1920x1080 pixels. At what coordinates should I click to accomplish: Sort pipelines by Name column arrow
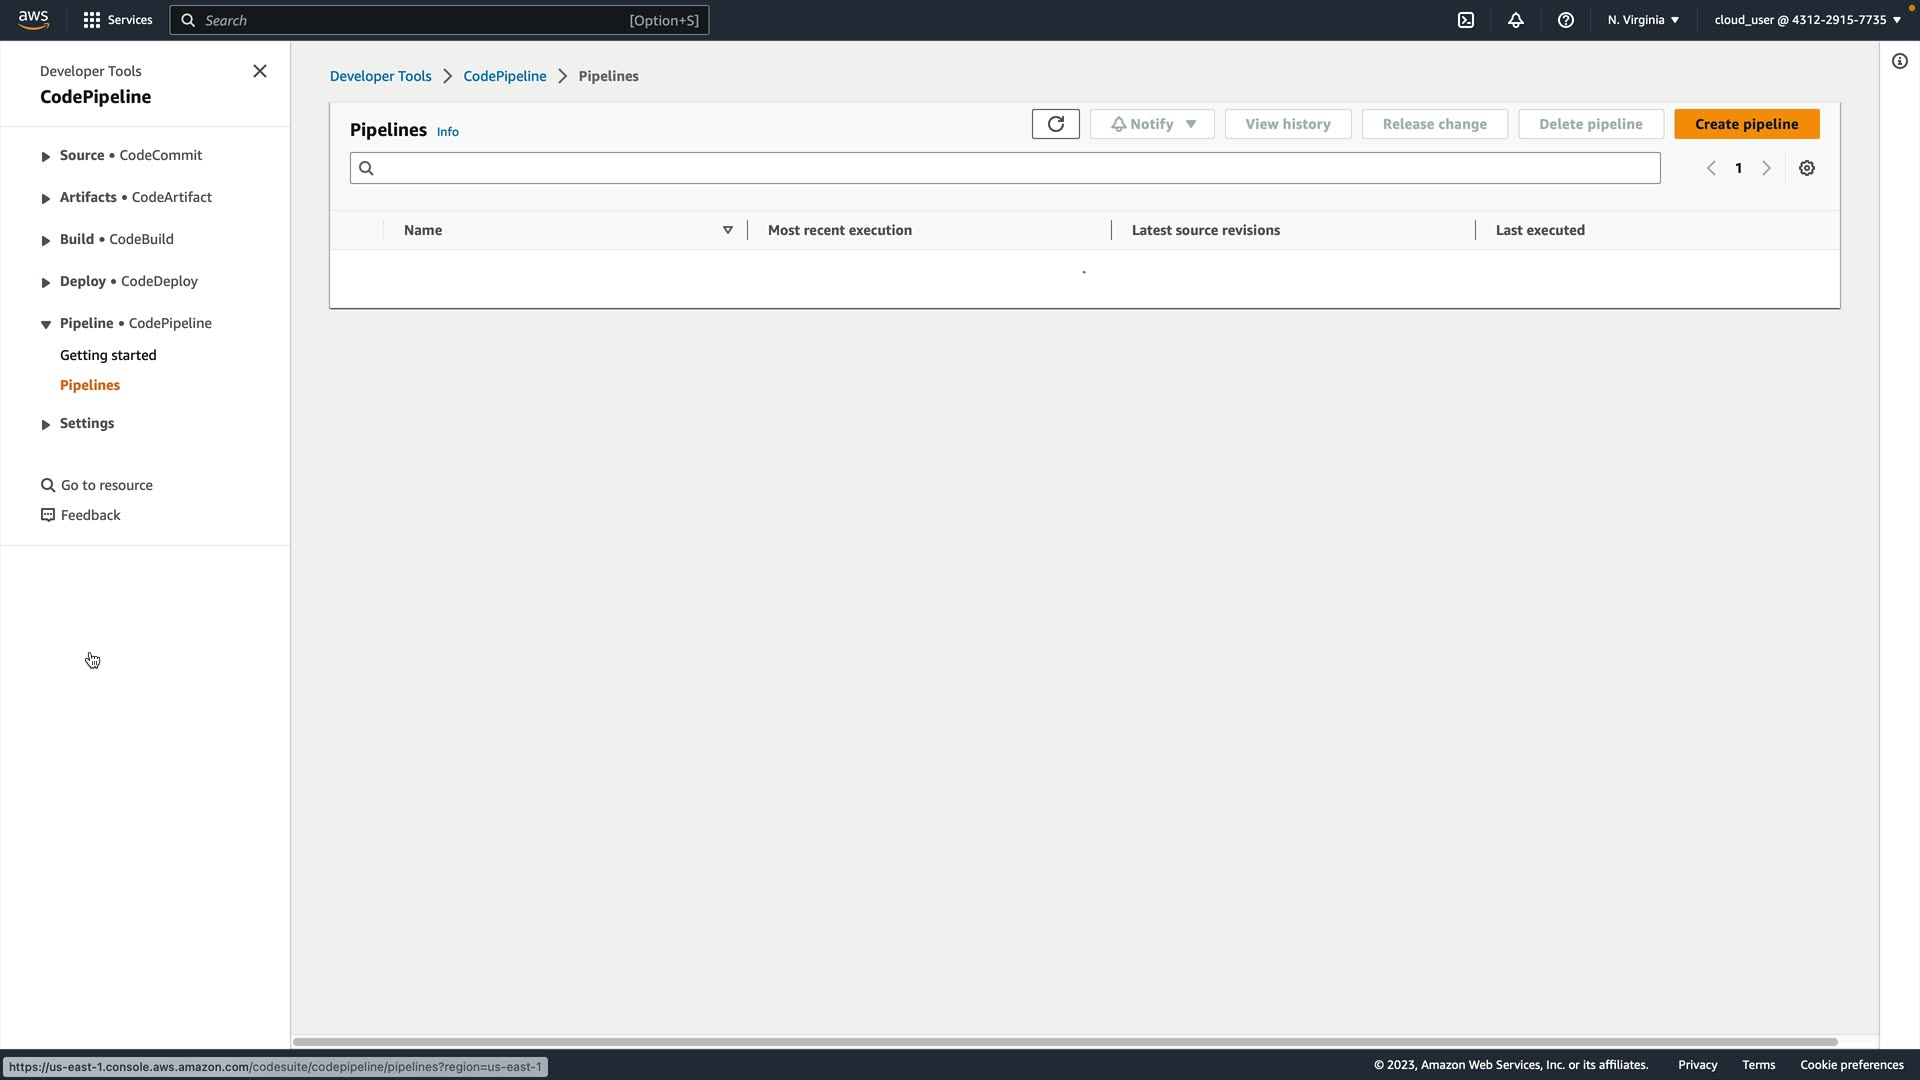click(x=728, y=230)
